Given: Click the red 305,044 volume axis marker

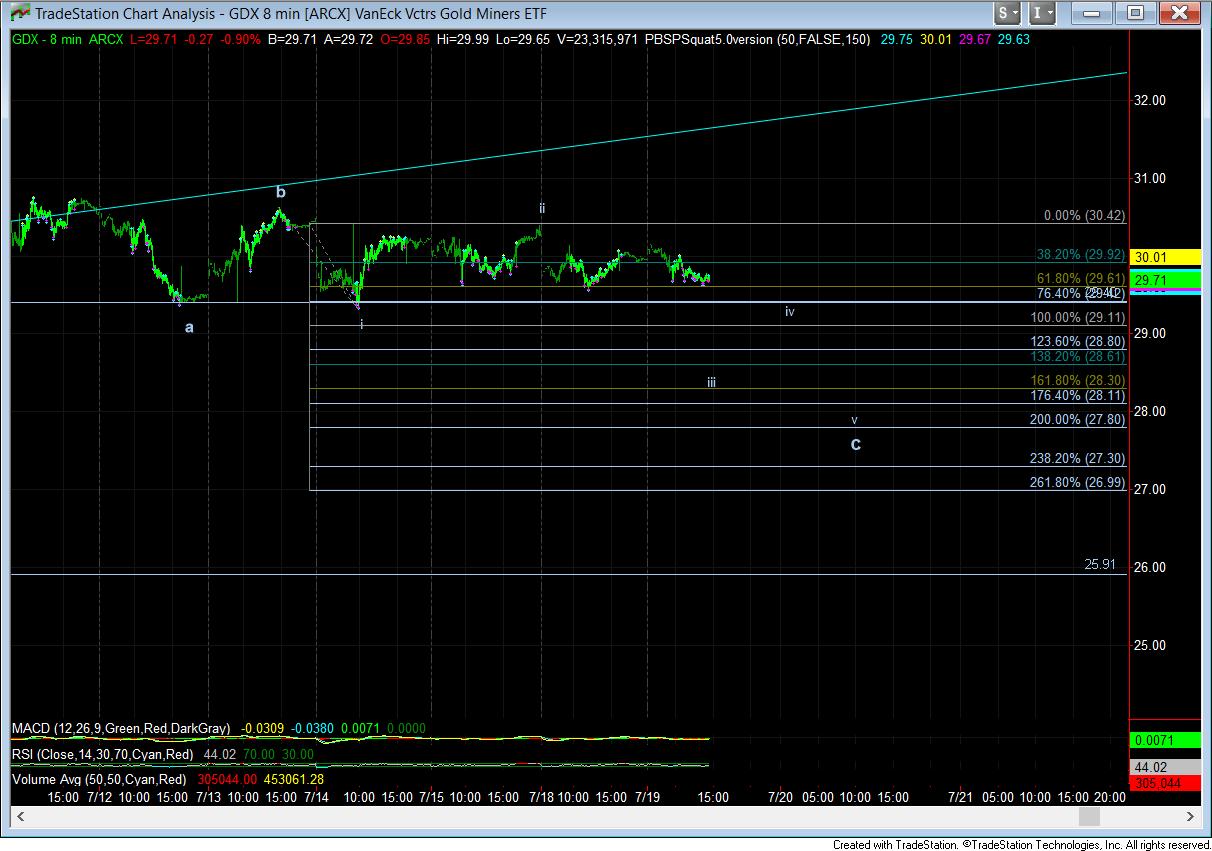Looking at the screenshot, I should point(1163,783).
